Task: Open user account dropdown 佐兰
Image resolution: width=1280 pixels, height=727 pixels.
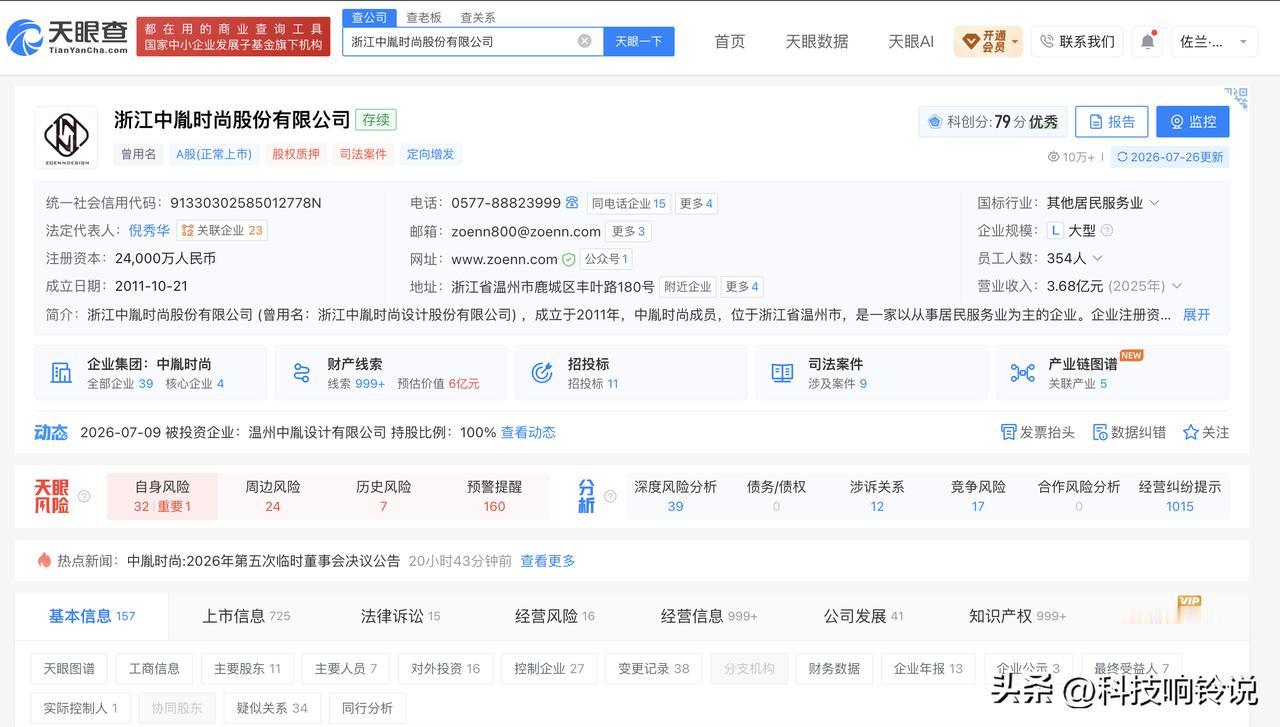Action: [x=1214, y=41]
